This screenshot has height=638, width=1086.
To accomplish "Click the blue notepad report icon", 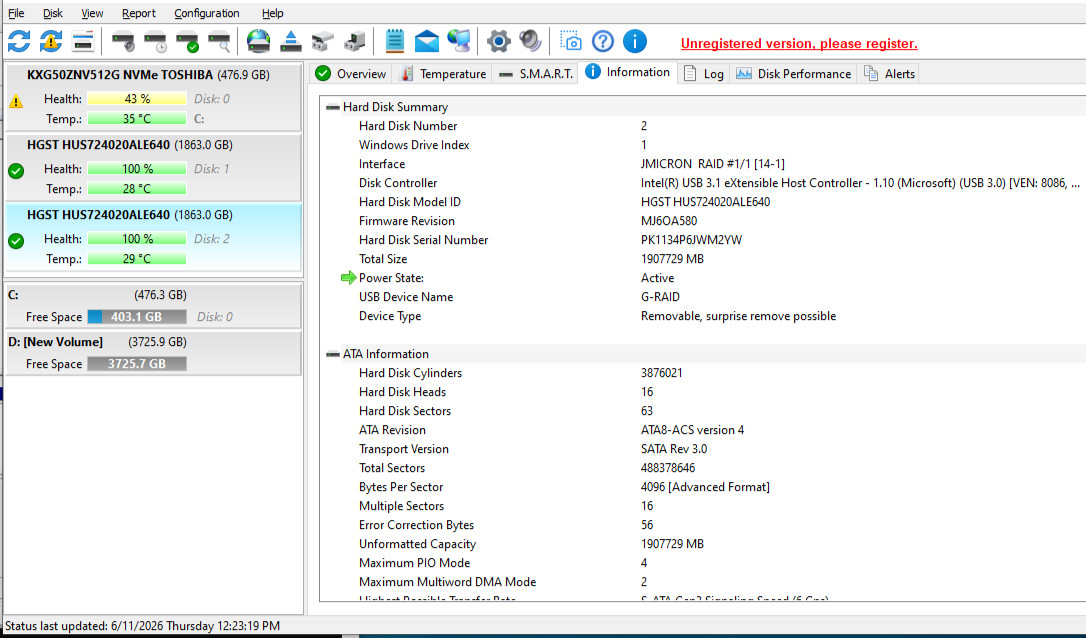I will click(395, 42).
